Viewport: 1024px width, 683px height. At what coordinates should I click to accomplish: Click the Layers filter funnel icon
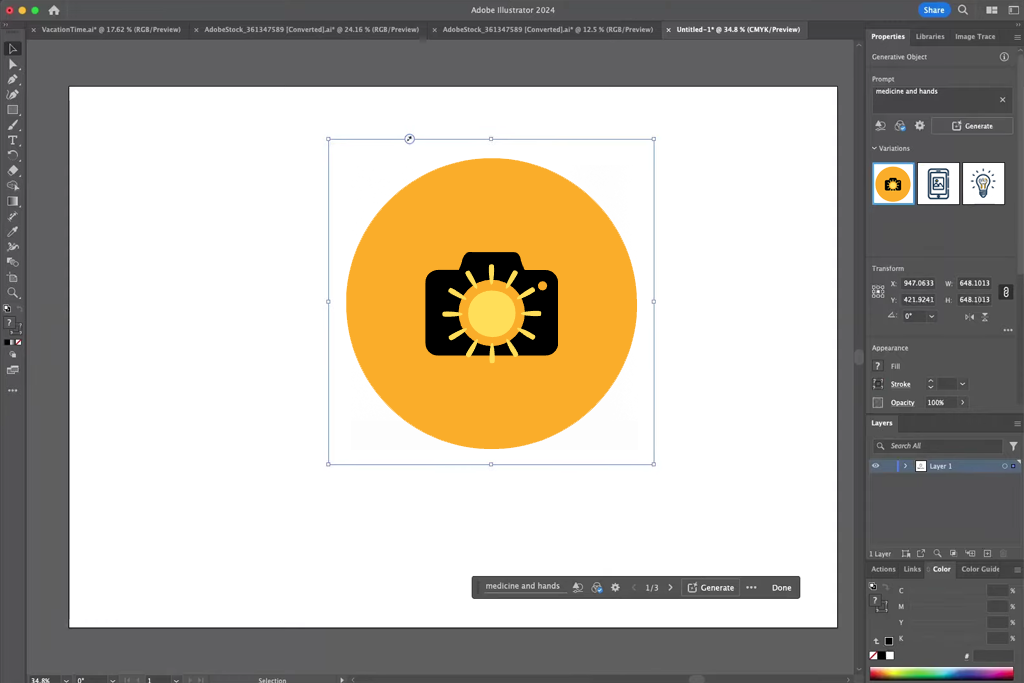point(1013,446)
